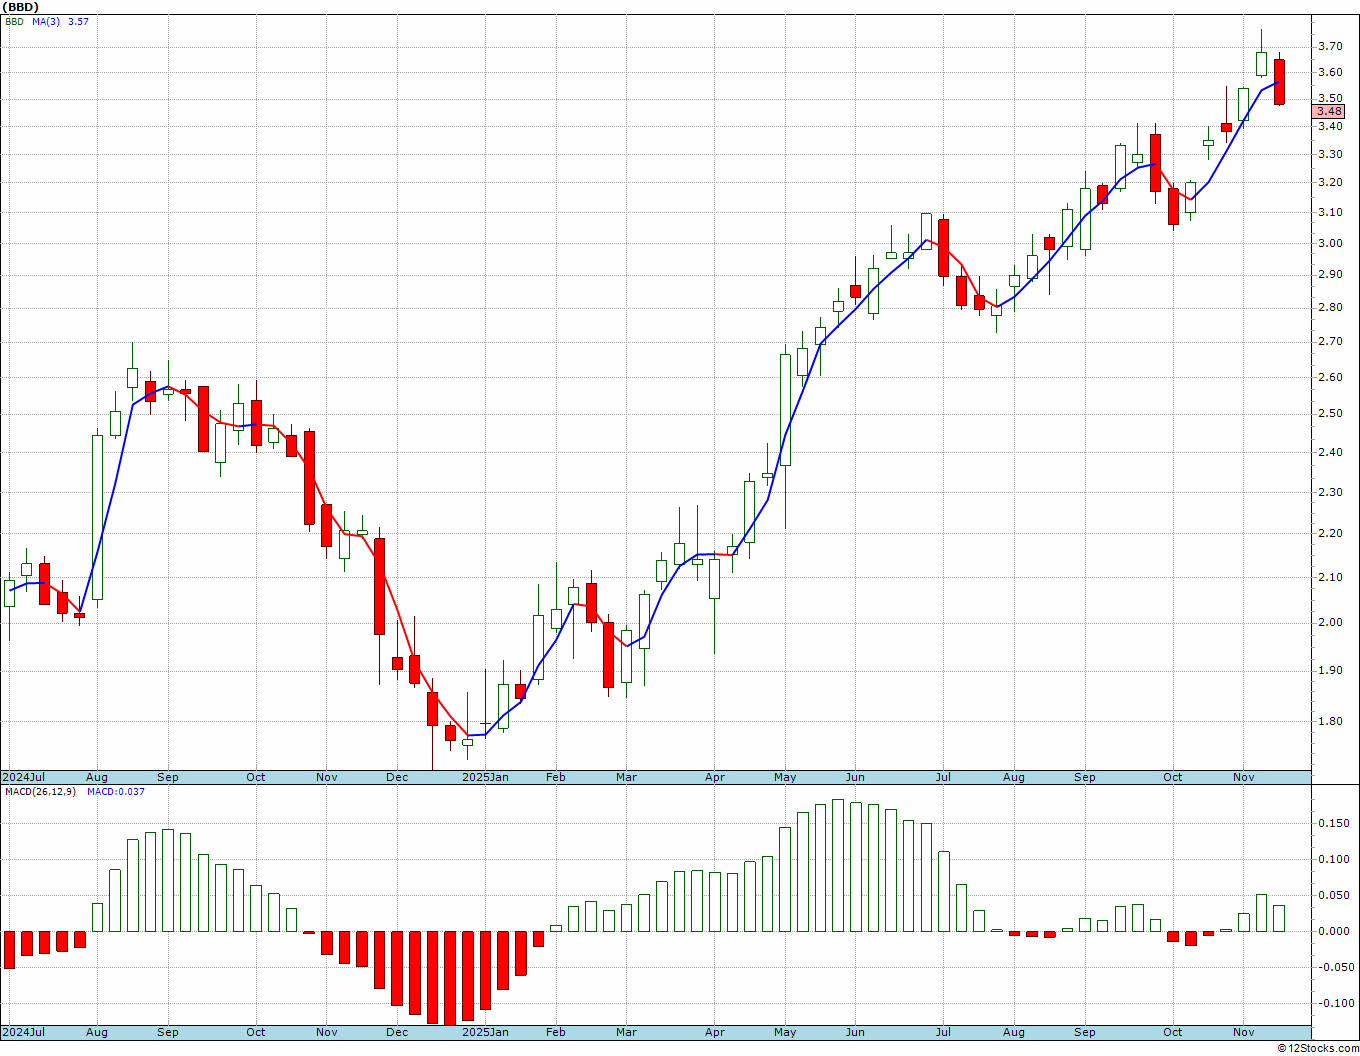Select the 2.00 price axis label
This screenshot has width=1360, height=1056.
pyautogui.click(x=1330, y=622)
